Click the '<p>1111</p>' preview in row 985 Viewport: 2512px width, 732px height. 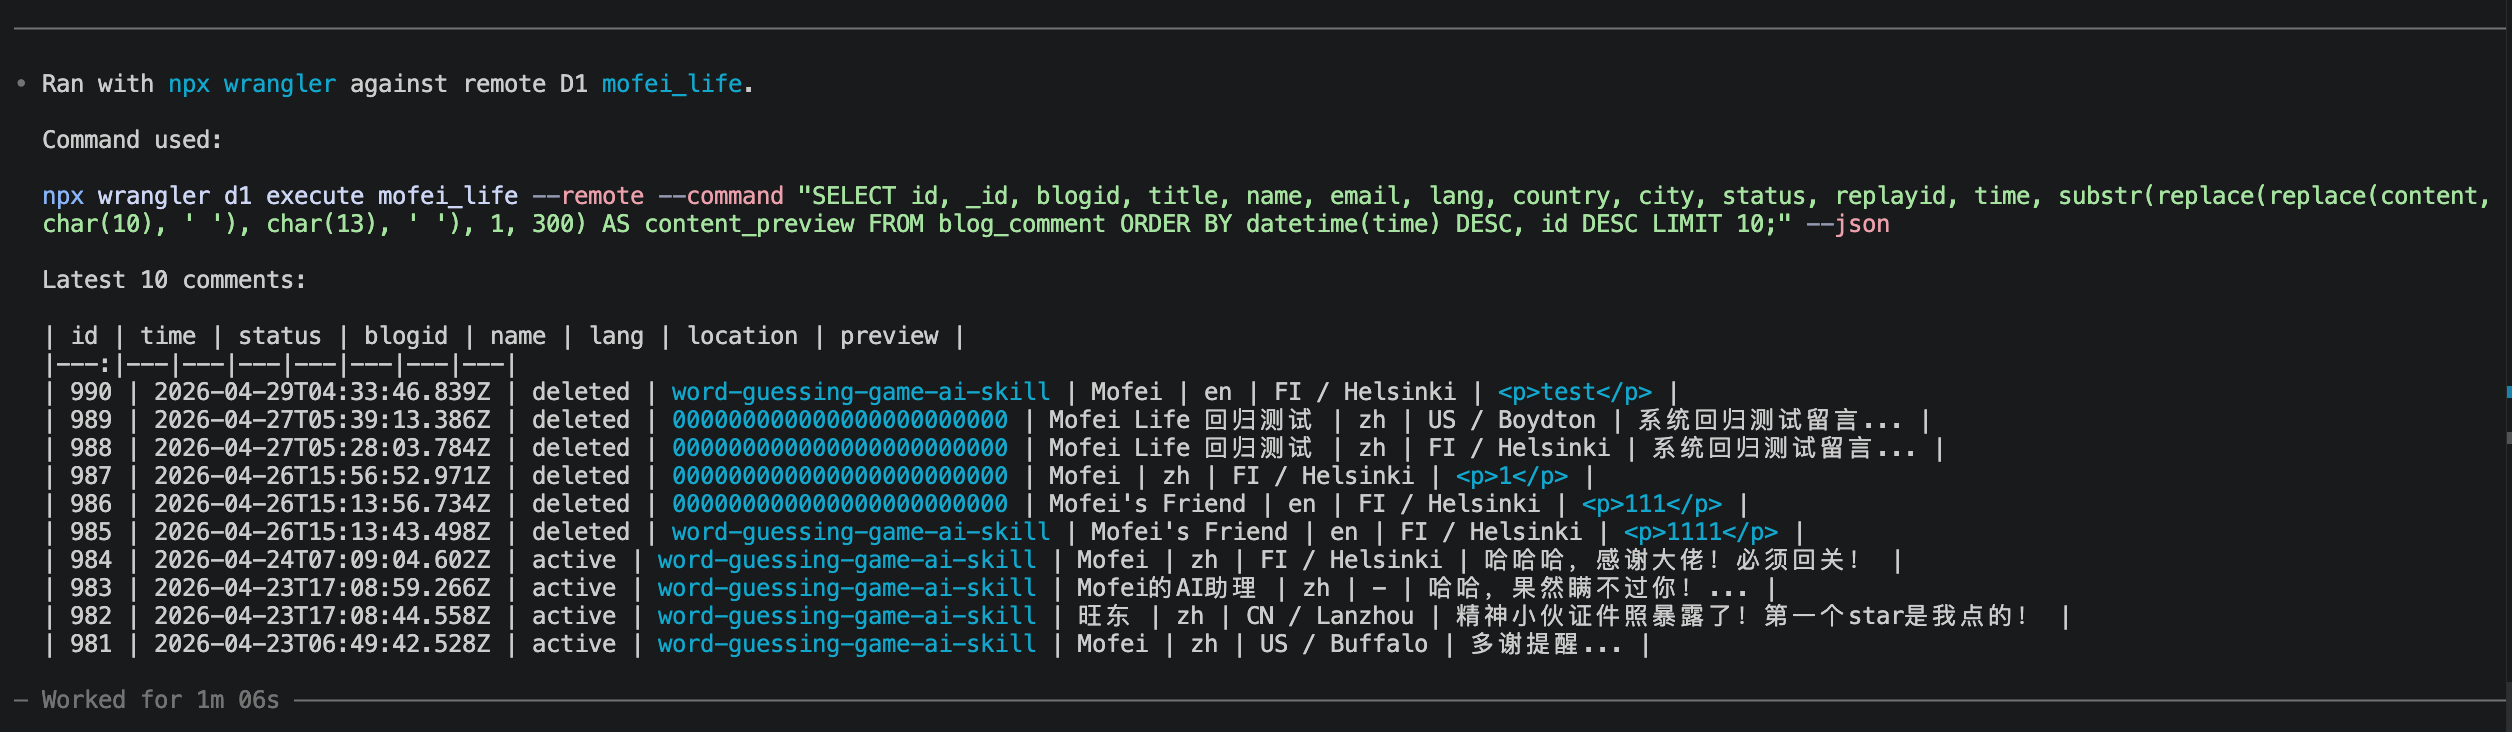click(1701, 532)
